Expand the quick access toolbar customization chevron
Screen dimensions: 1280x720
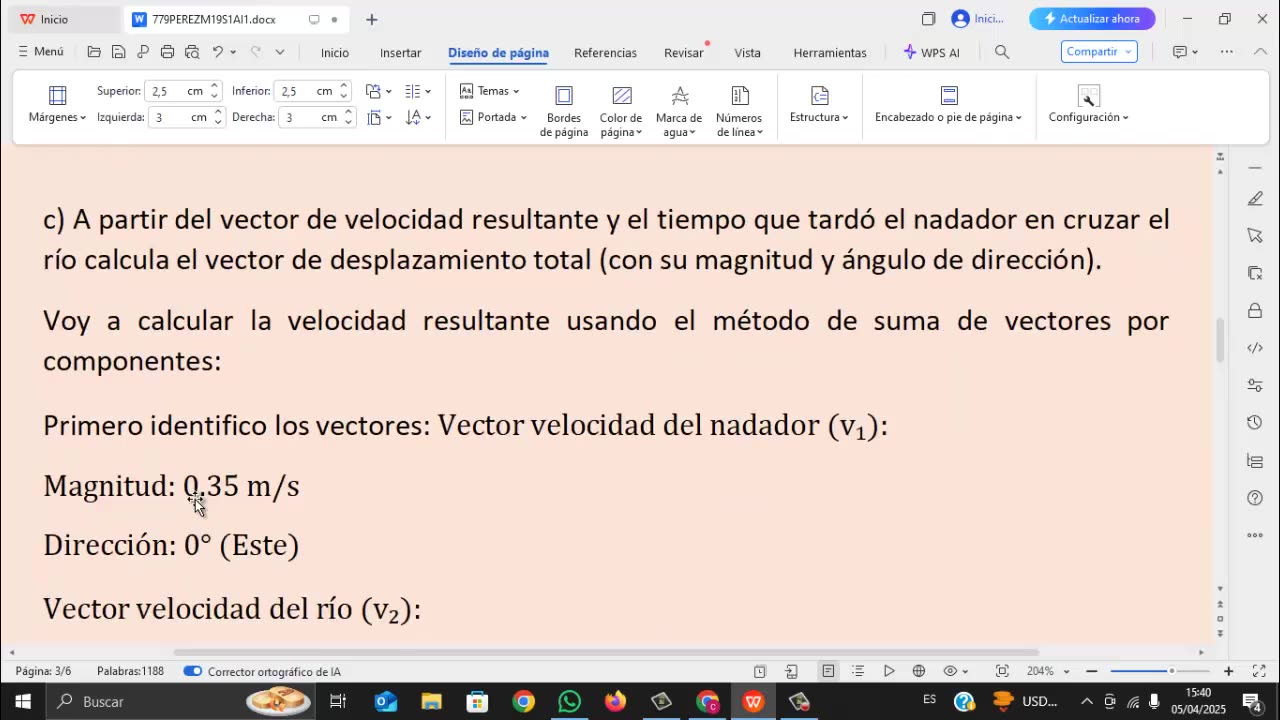[280, 52]
